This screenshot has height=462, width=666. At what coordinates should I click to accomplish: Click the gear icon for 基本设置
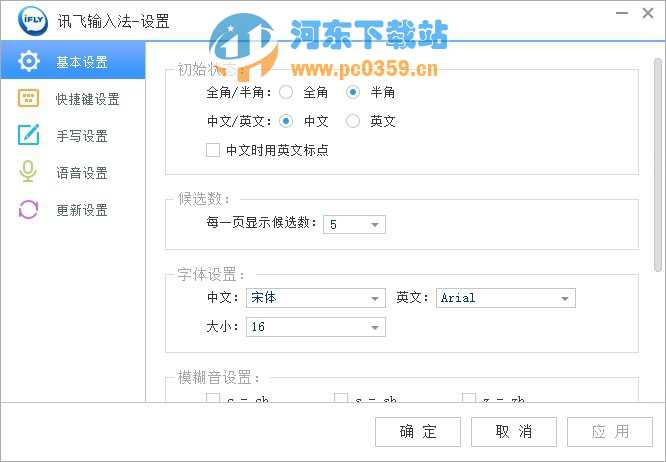(x=29, y=61)
